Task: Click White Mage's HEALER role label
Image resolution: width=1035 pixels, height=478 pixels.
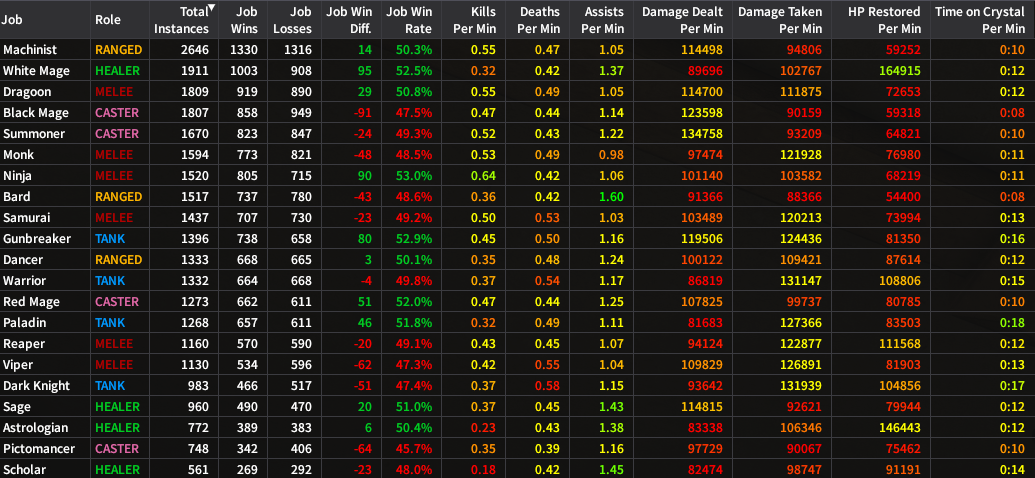Action: coord(117,71)
